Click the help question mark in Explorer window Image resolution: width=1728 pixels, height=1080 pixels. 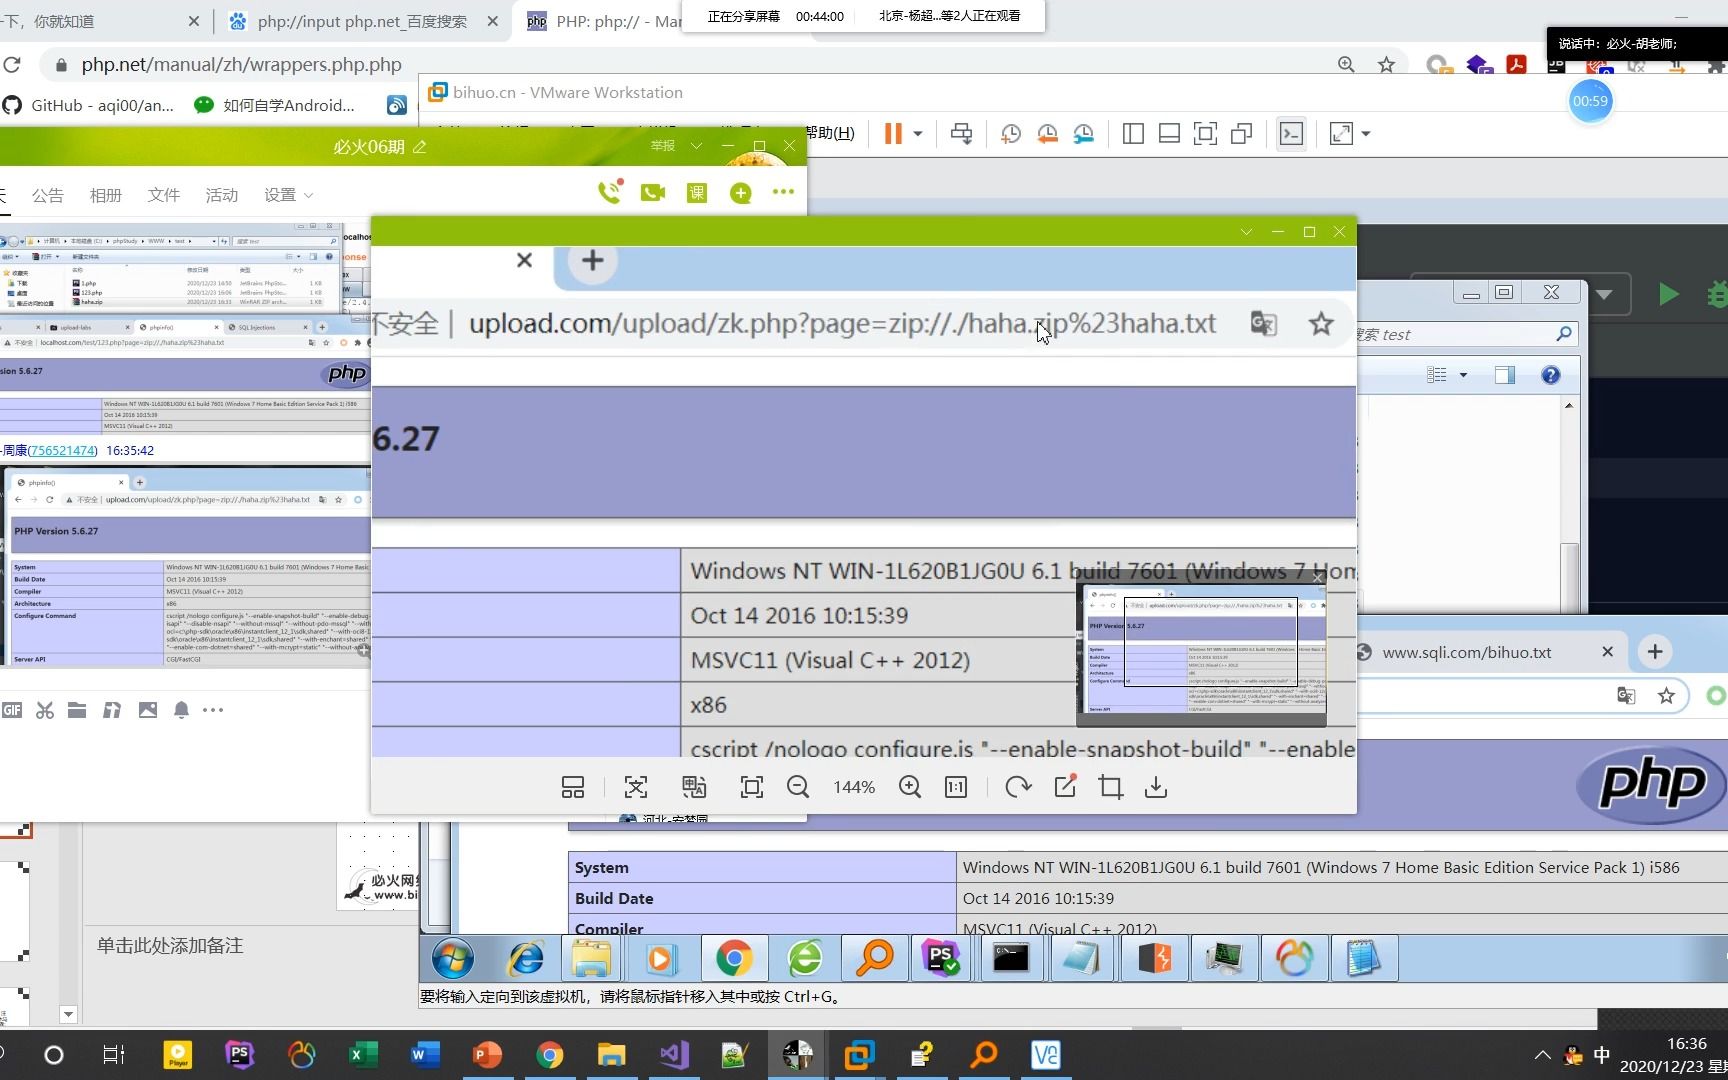1550,375
